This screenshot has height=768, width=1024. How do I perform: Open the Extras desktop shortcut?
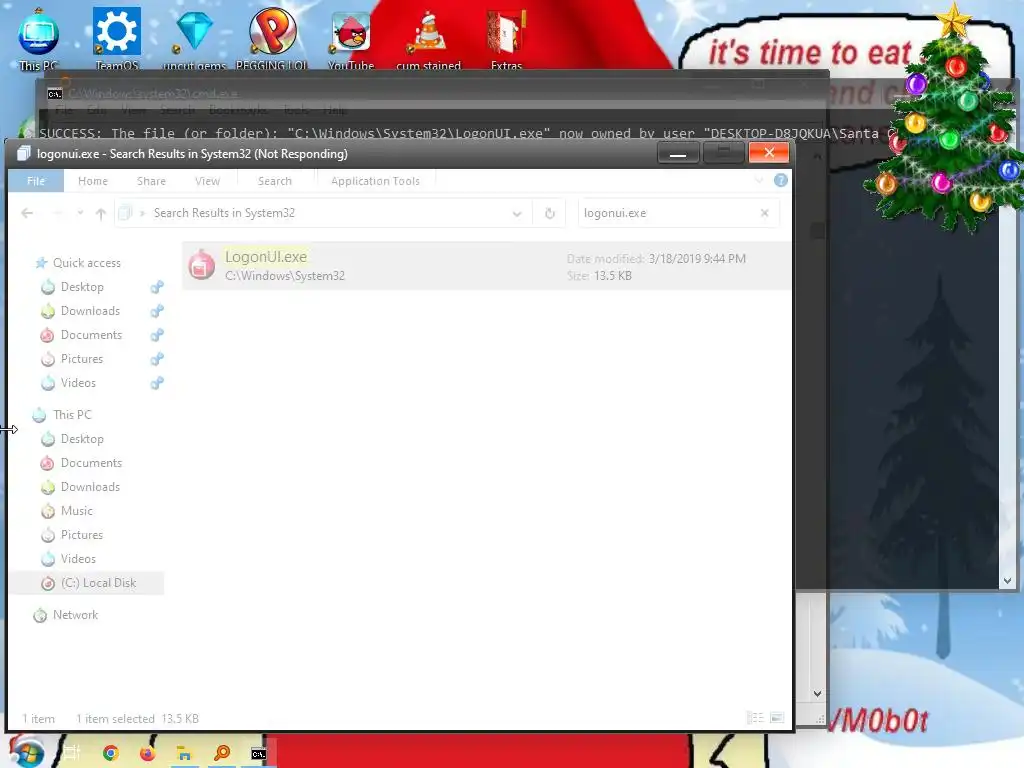506,38
